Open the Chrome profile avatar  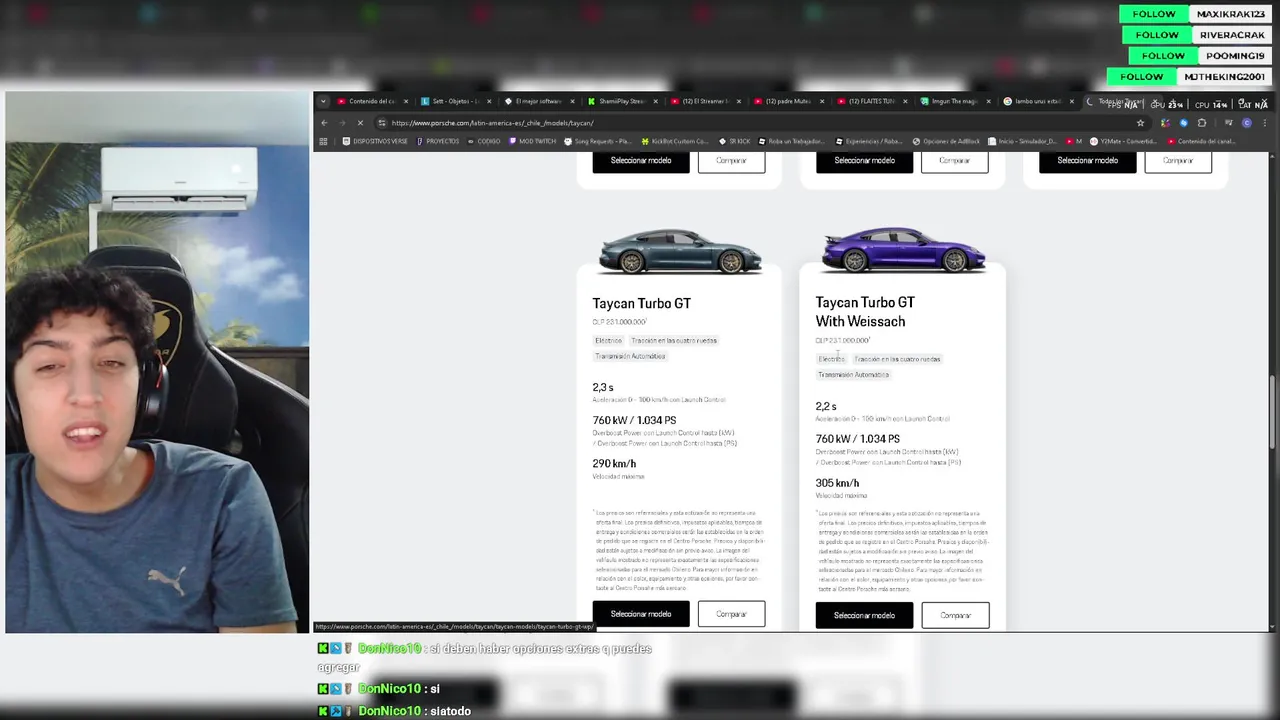point(1246,123)
